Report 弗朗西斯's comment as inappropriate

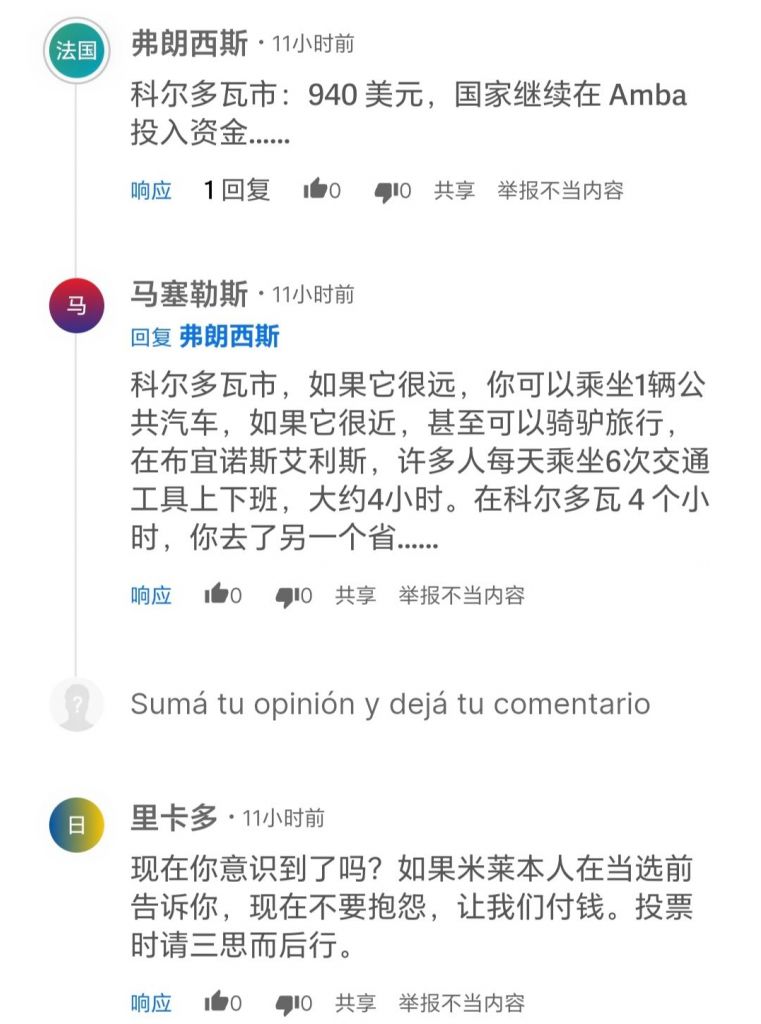pos(560,190)
